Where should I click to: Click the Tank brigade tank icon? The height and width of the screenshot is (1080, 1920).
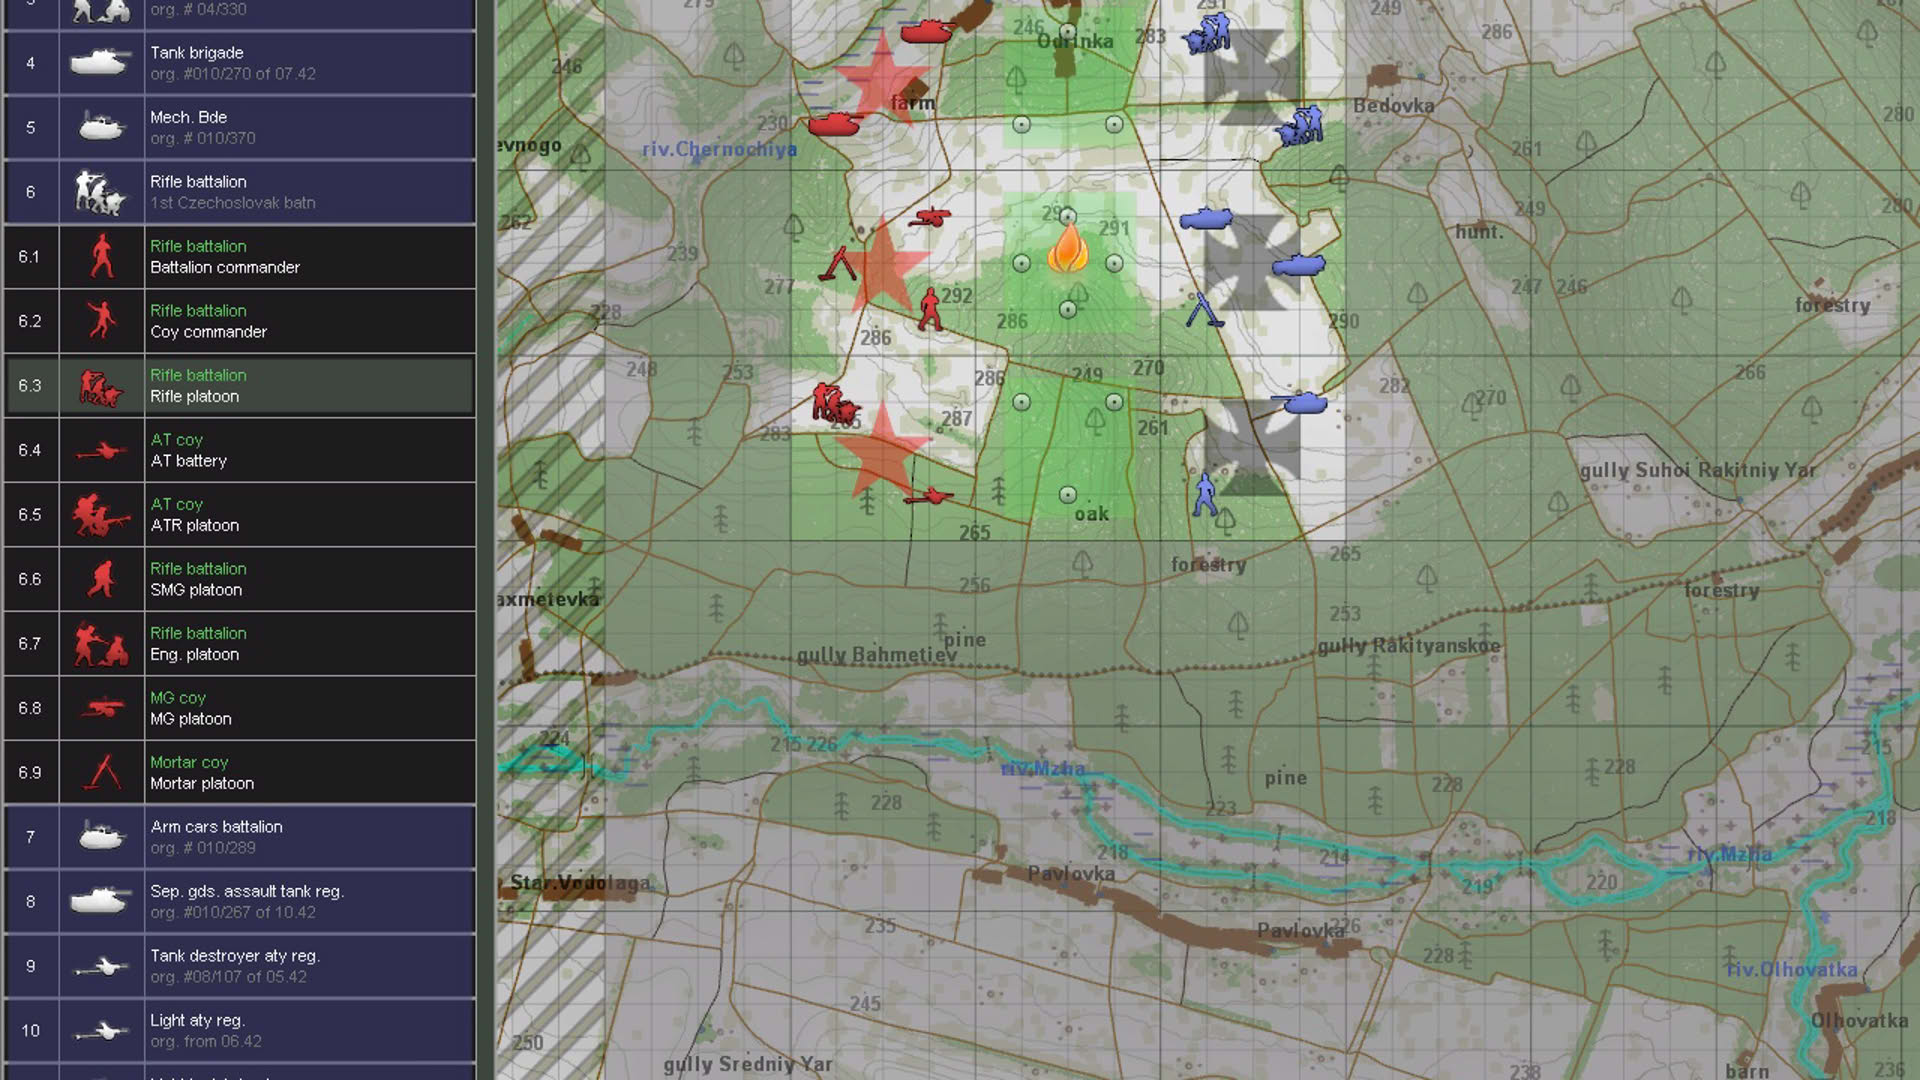101,63
